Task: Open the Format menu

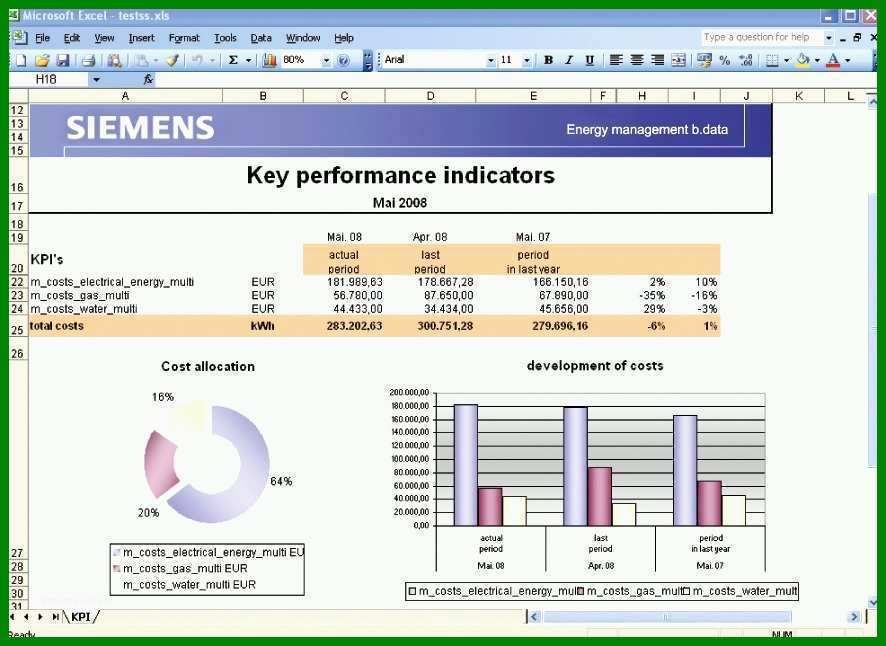Action: point(184,38)
